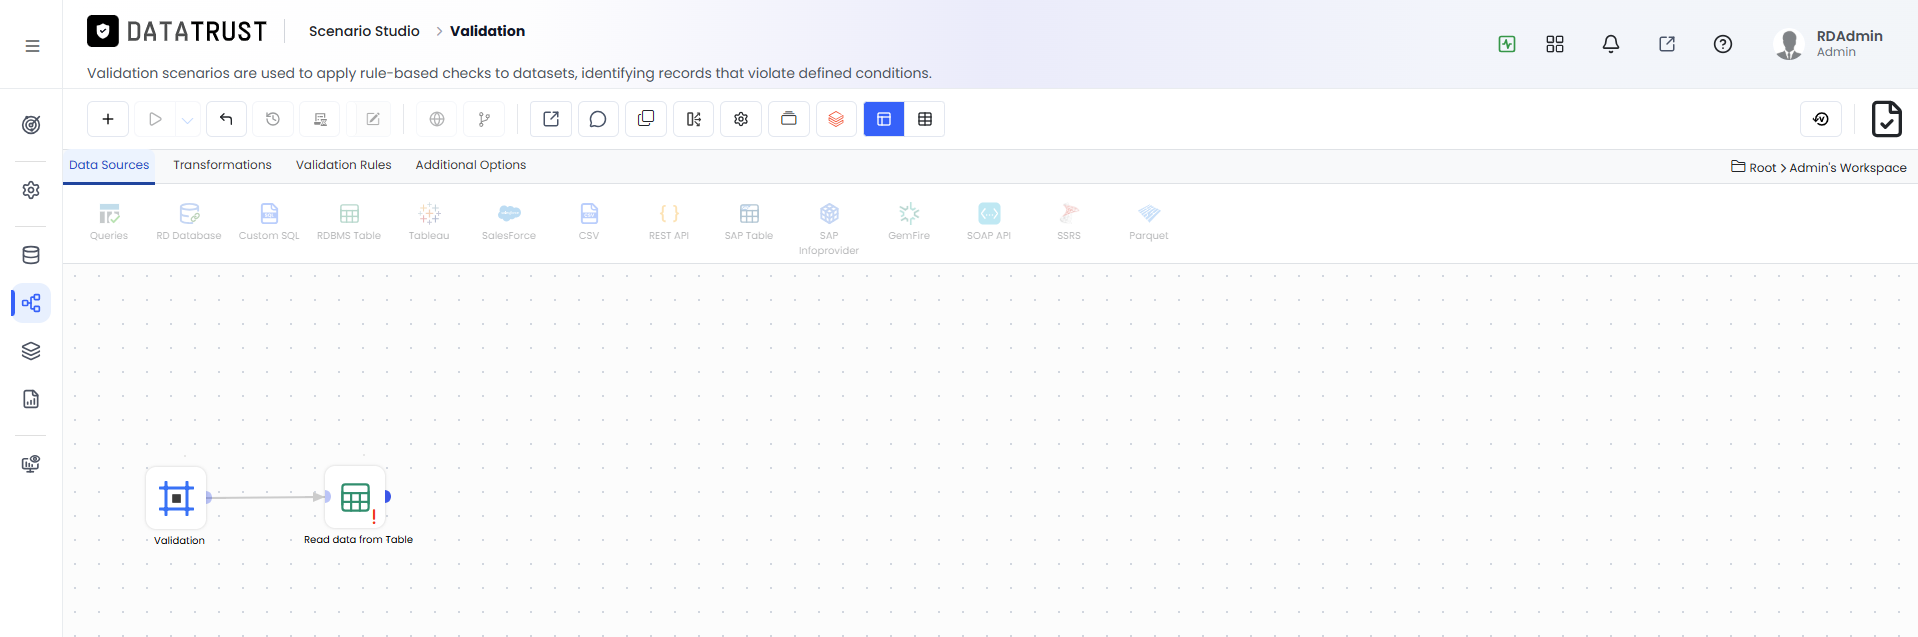Click the stacked cards toolbar icon

click(789, 119)
